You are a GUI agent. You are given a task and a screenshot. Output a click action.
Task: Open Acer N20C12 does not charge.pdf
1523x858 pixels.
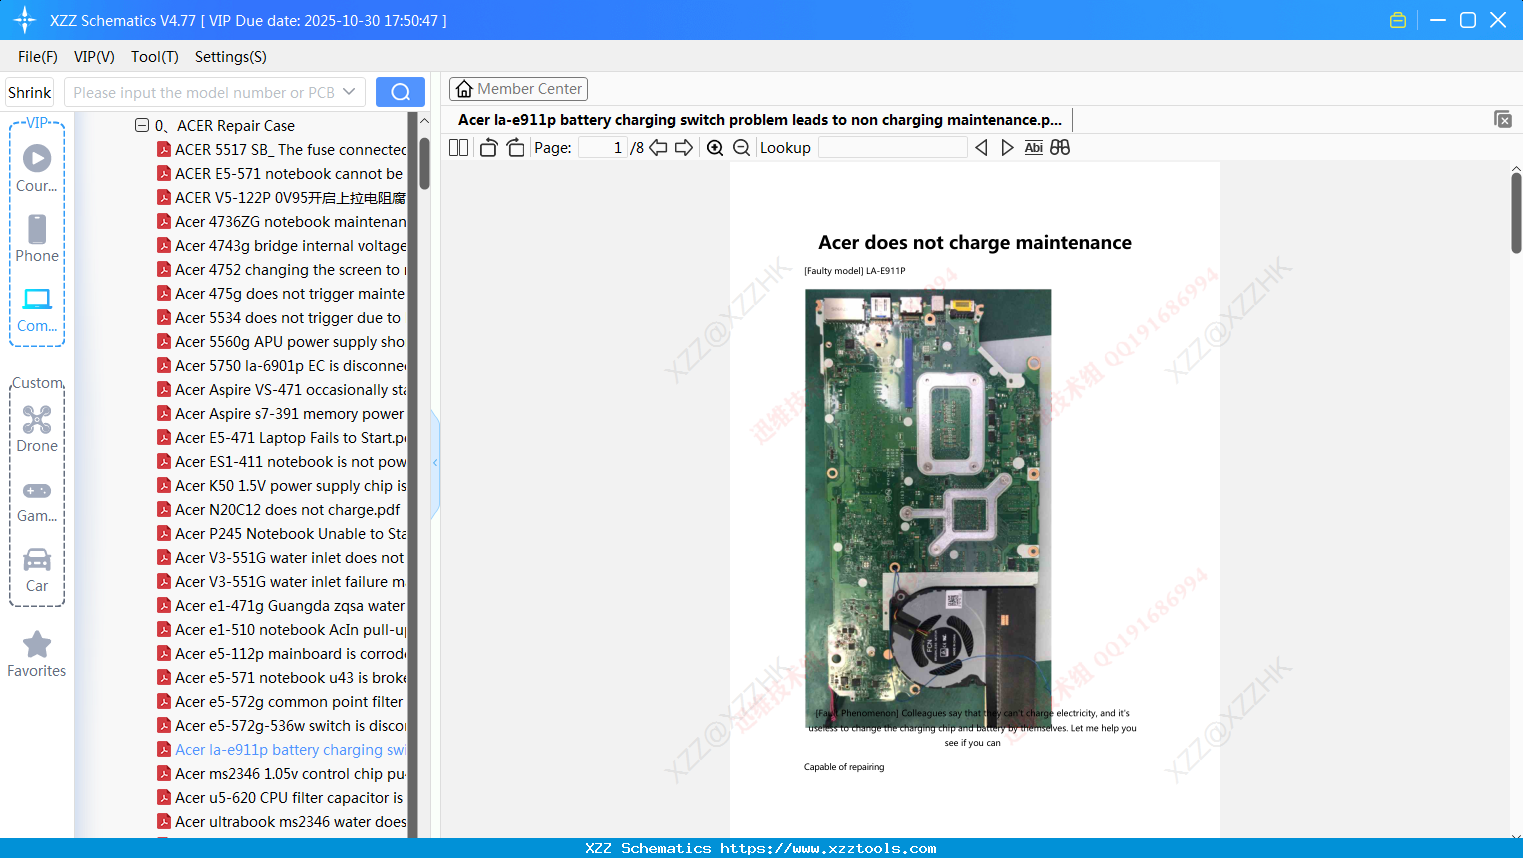point(279,510)
